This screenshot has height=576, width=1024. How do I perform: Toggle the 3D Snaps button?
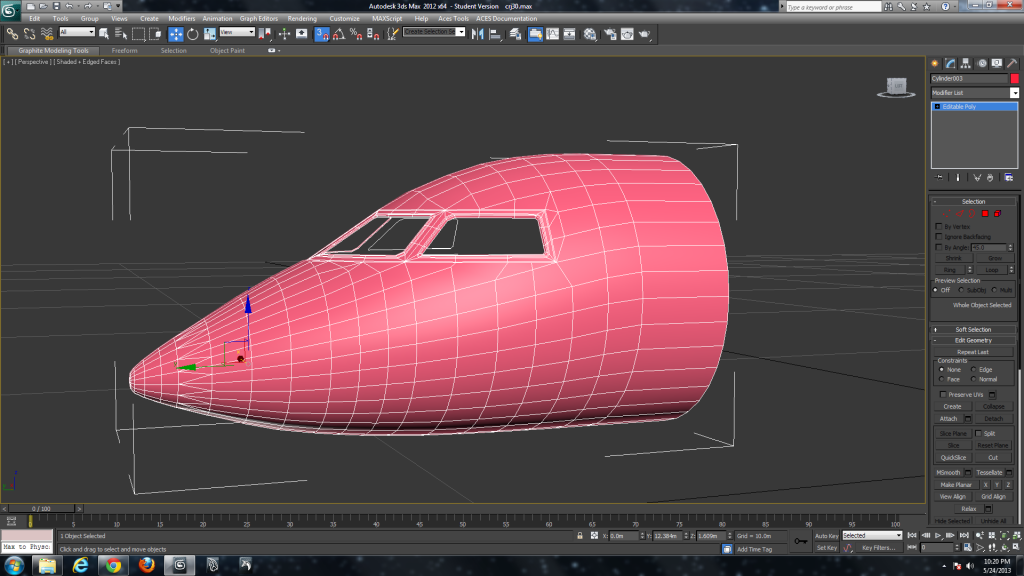coord(322,33)
